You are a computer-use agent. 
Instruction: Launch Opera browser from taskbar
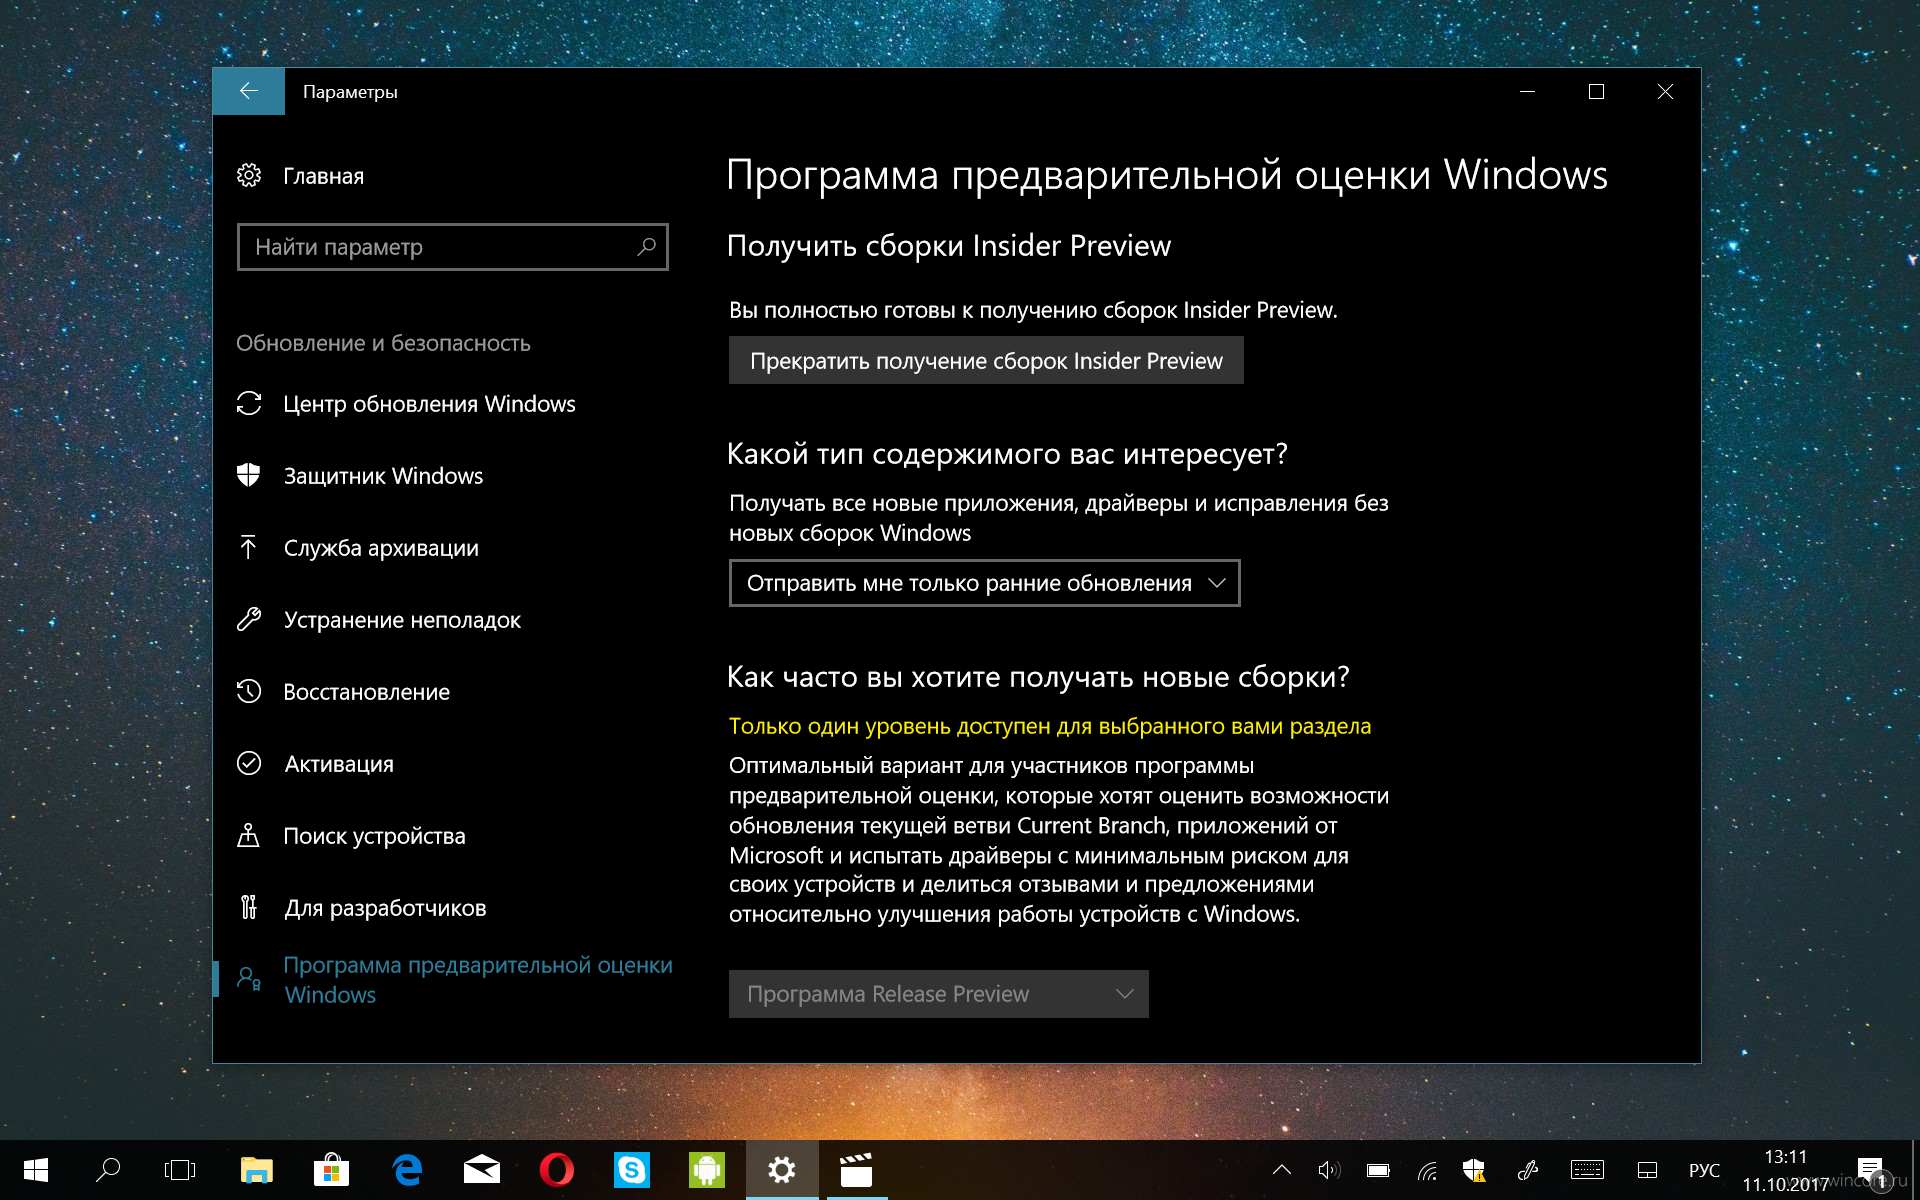tap(557, 1170)
